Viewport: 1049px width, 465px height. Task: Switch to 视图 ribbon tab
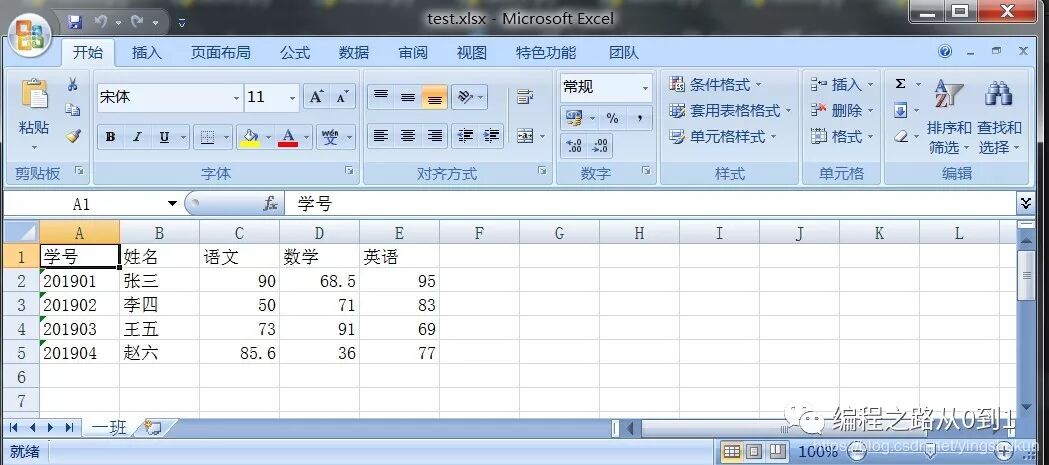pyautogui.click(x=472, y=52)
